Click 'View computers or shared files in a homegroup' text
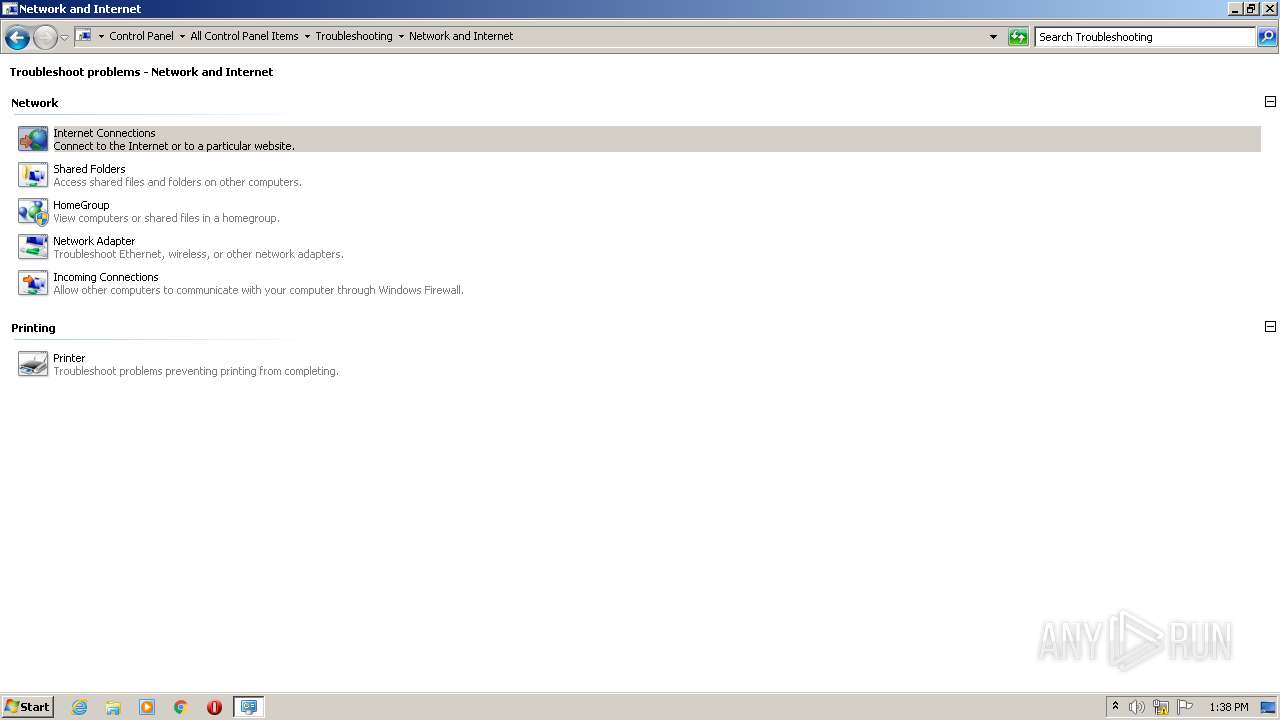Image resolution: width=1280 pixels, height=720 pixels. (166, 218)
